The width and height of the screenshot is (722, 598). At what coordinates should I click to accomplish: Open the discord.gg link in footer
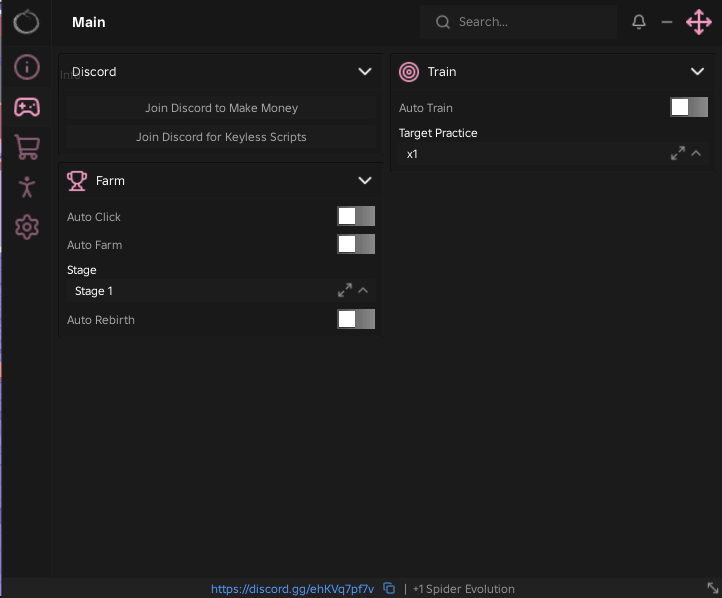pos(292,589)
